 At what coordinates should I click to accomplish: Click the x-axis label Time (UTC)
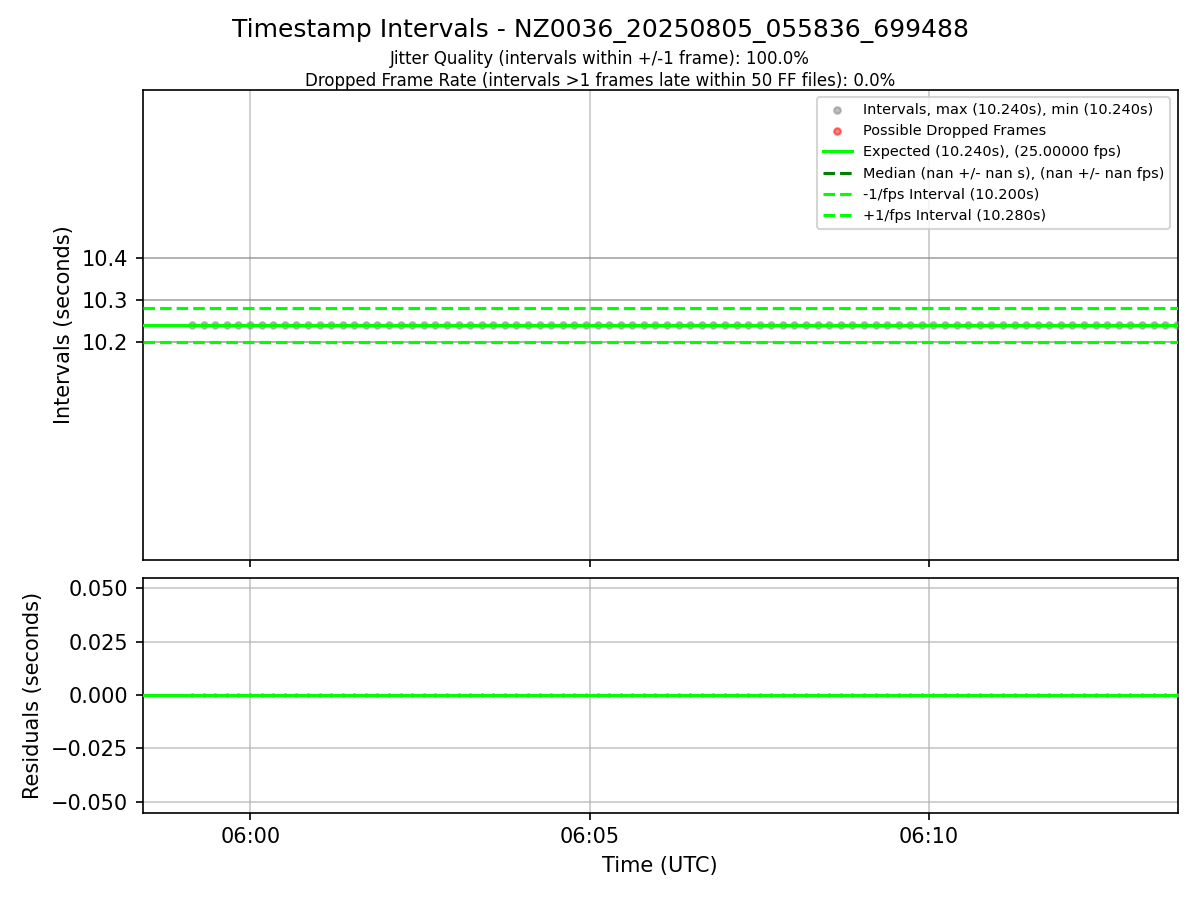(x=660, y=865)
